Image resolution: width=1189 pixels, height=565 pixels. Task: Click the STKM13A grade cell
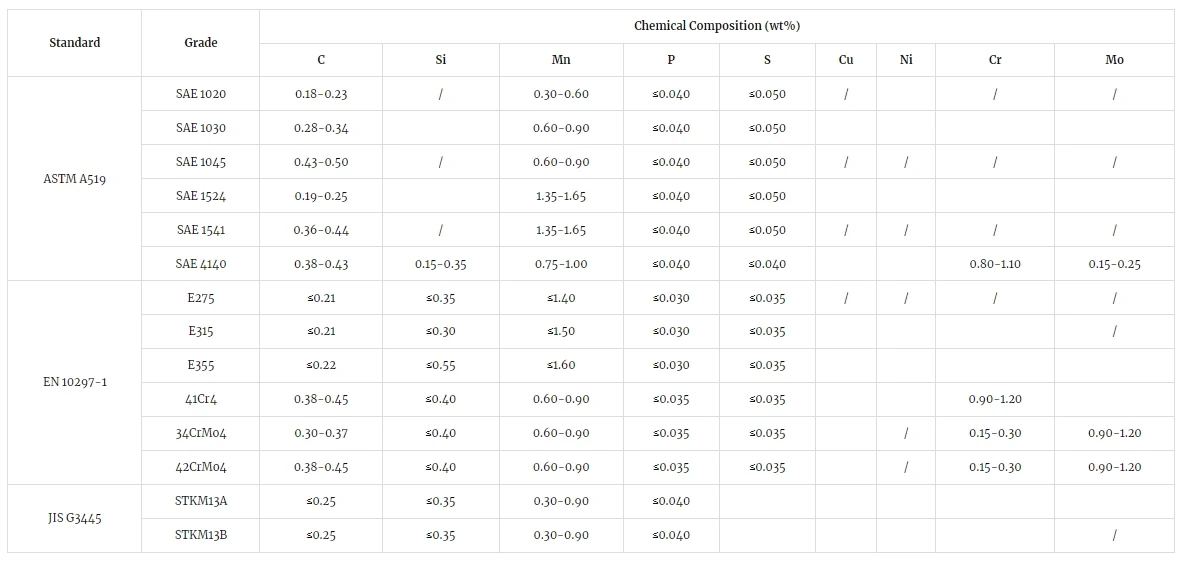[200, 501]
